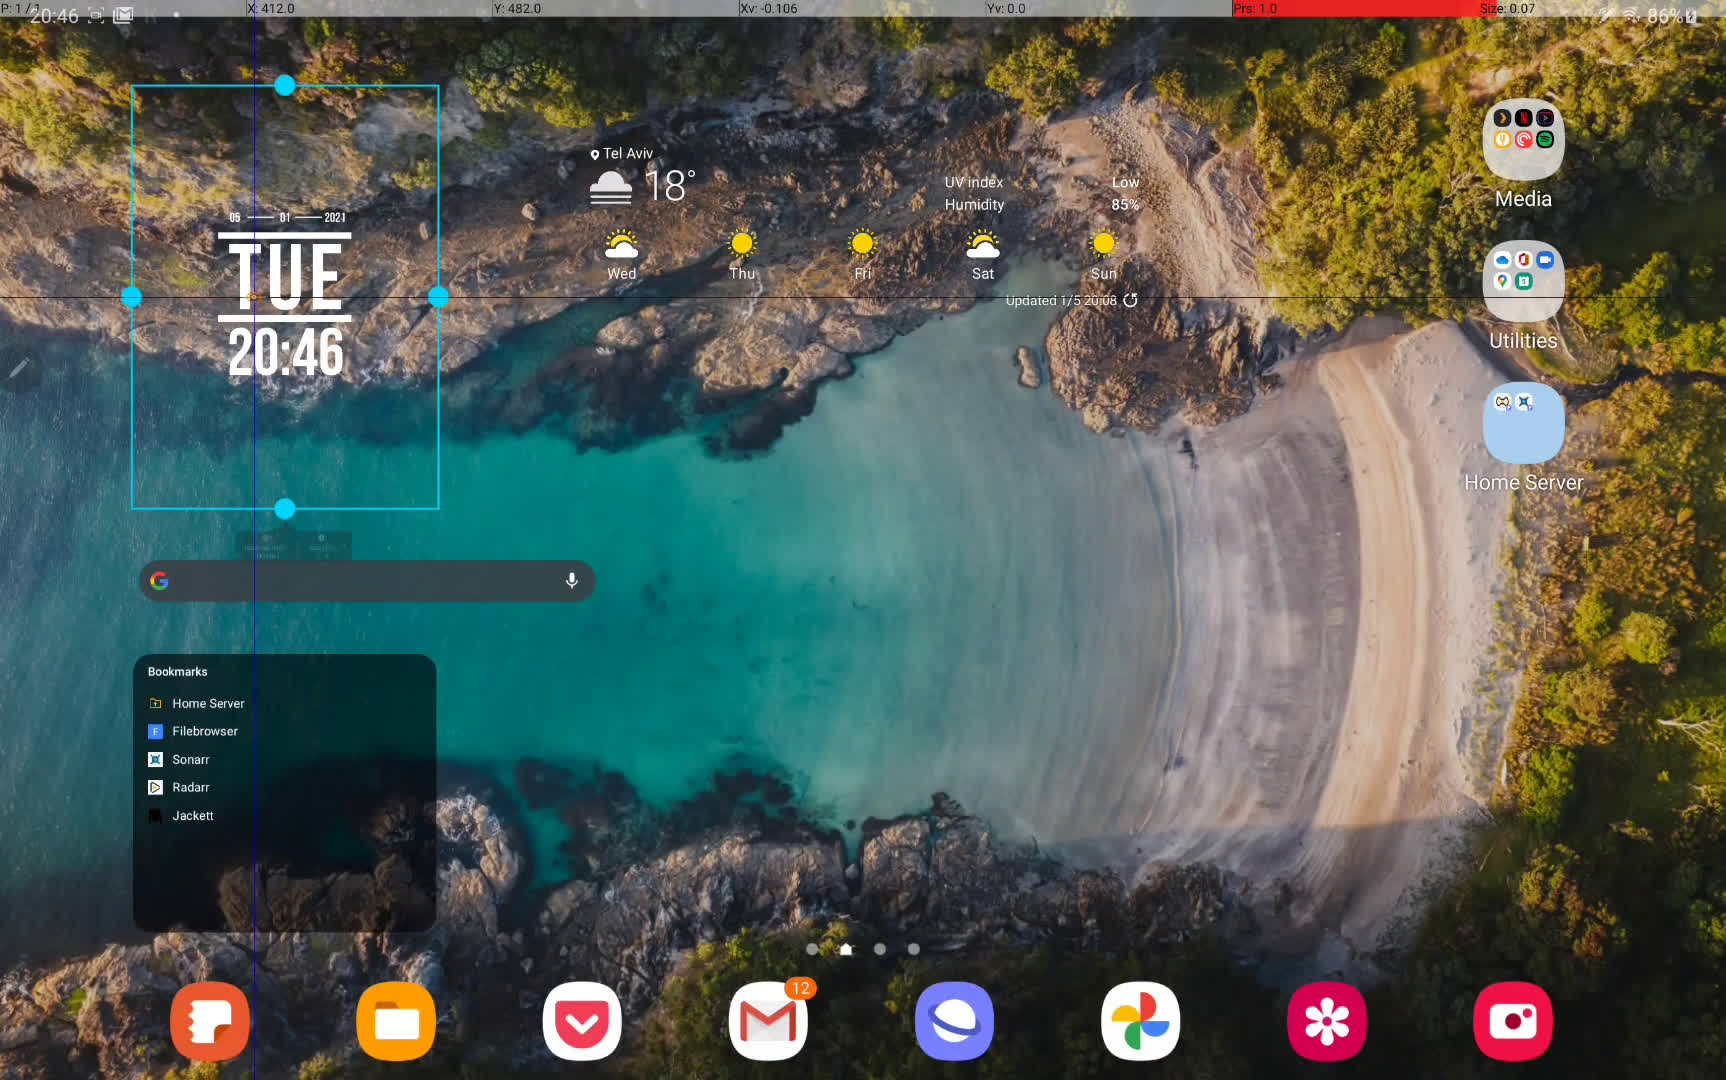Tap the 18° current temperature
1726x1080 pixels.
[669, 186]
